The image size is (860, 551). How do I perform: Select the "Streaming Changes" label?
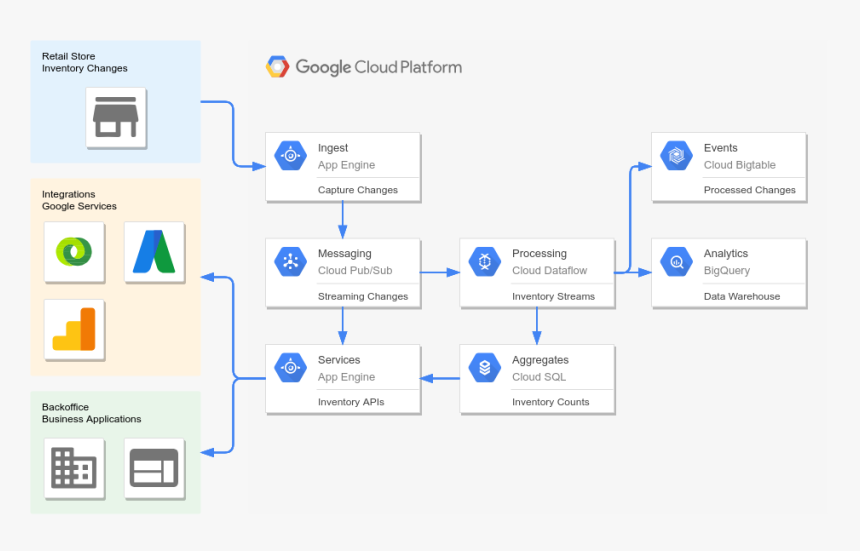(363, 296)
